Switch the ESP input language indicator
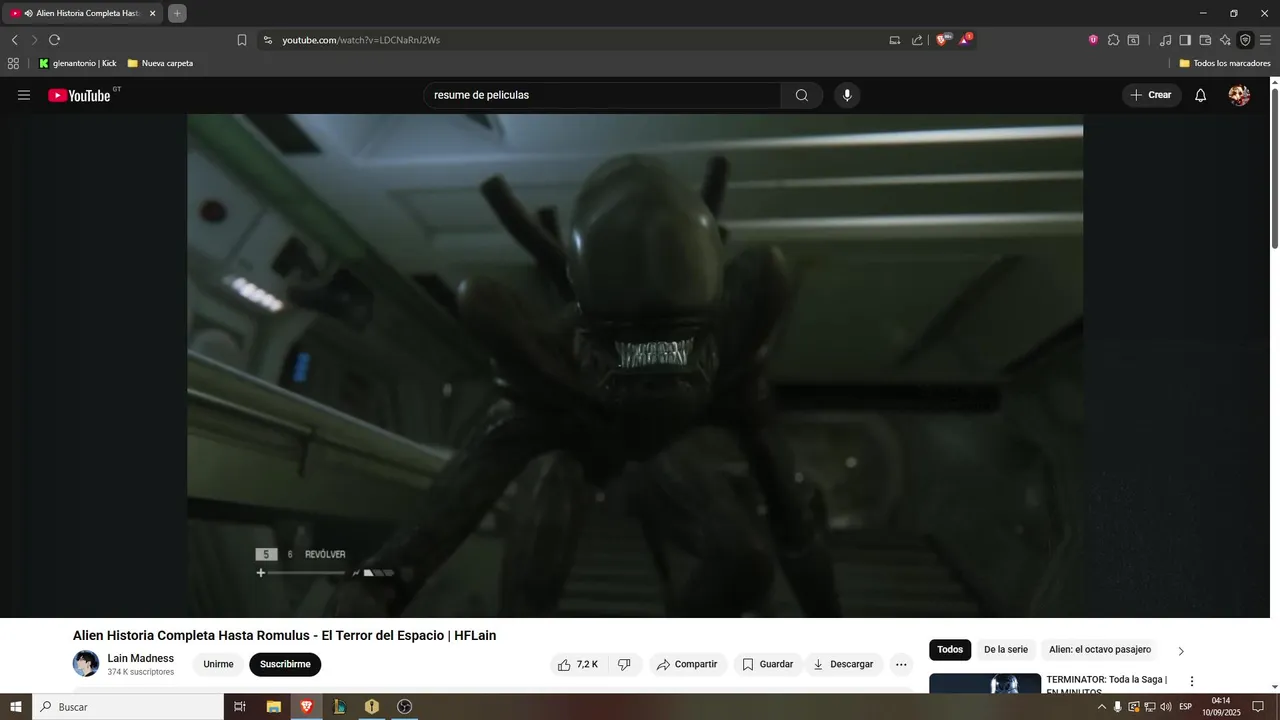This screenshot has width=1280, height=720. 1186,707
